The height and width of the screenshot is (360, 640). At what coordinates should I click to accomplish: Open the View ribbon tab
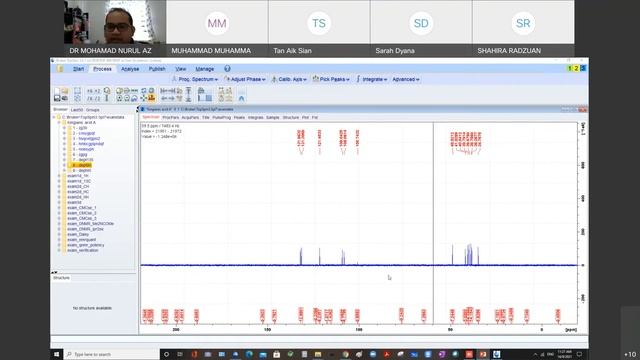[x=180, y=69]
